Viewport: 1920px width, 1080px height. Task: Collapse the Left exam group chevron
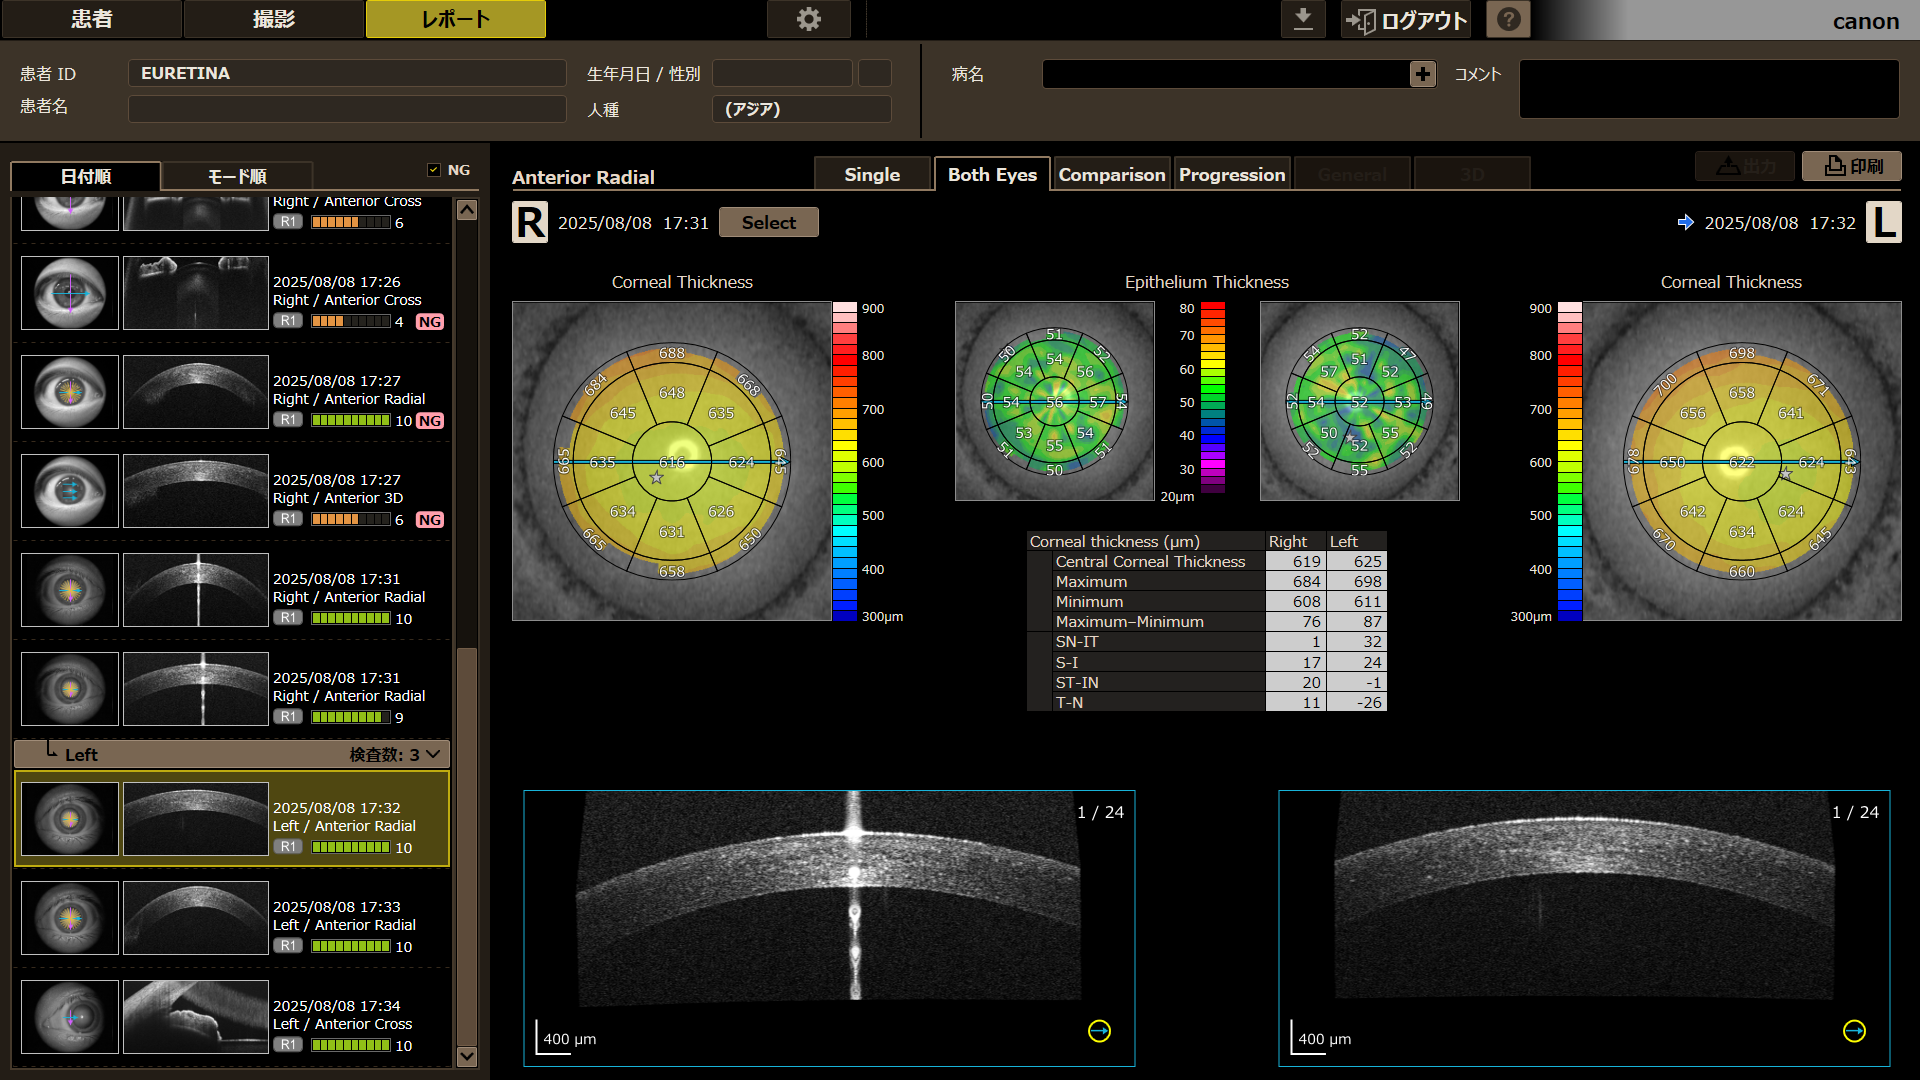click(x=433, y=754)
